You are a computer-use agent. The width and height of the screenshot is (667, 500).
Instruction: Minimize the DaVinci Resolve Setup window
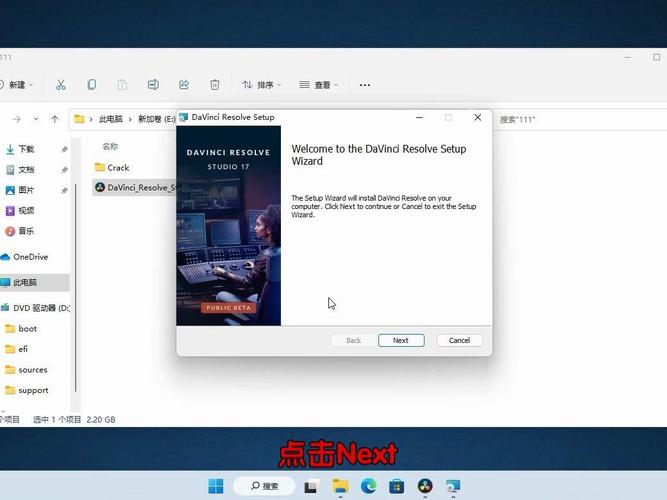click(419, 117)
